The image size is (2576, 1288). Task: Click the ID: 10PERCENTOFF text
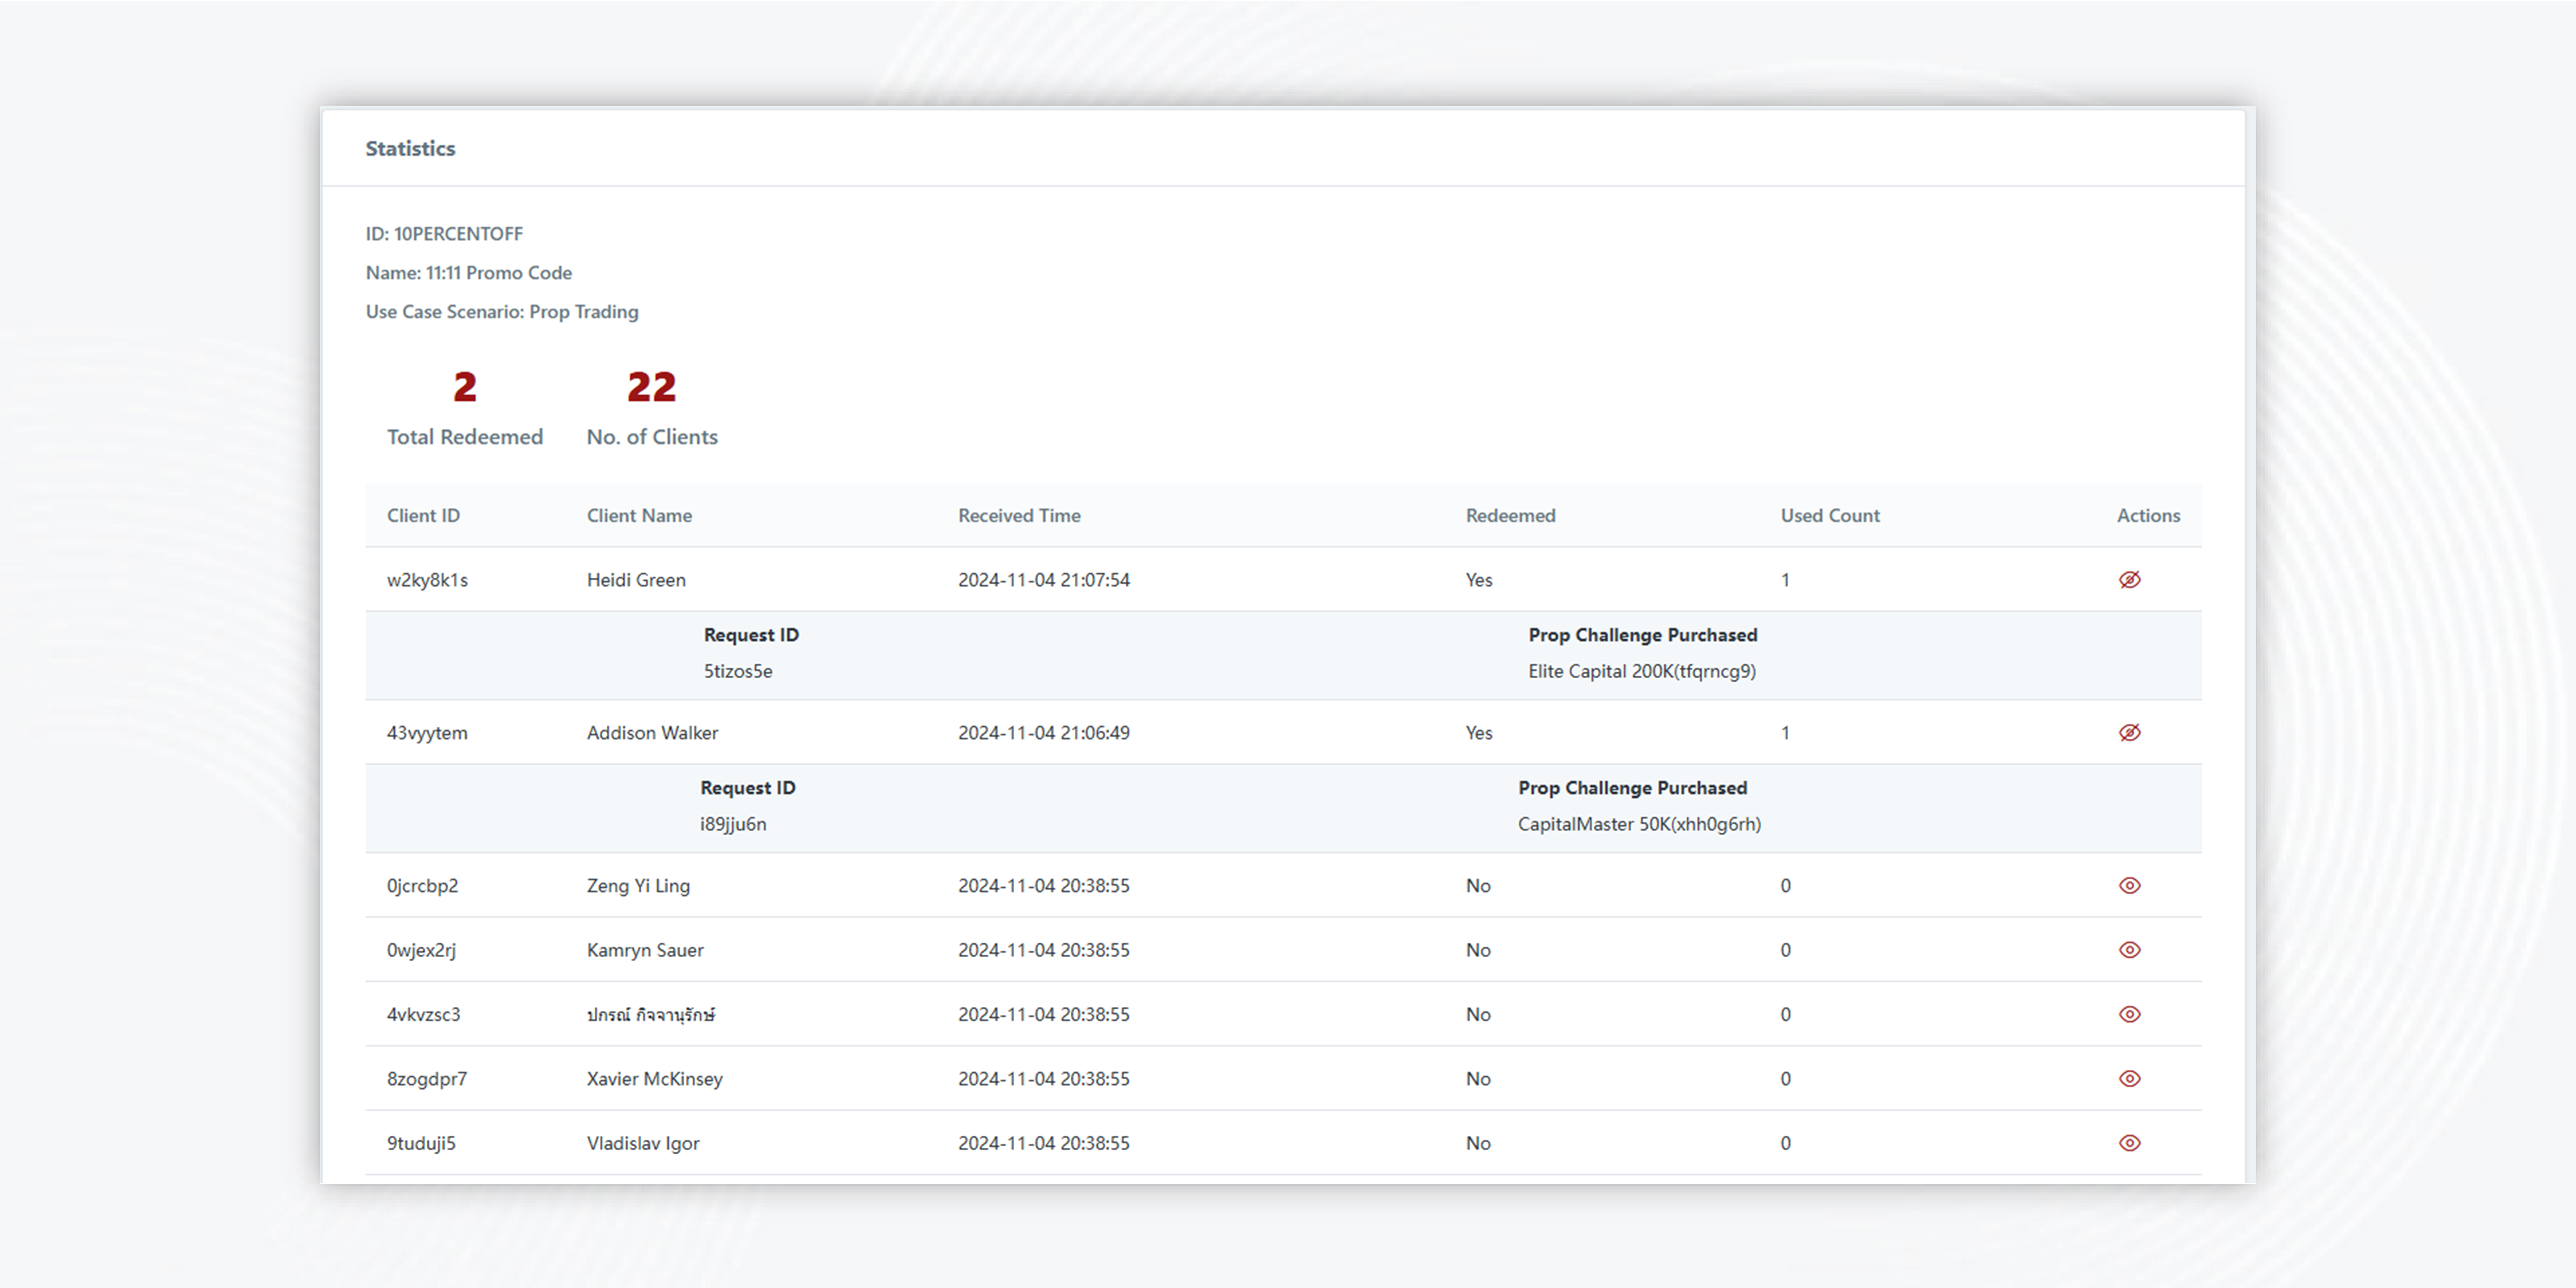444,234
